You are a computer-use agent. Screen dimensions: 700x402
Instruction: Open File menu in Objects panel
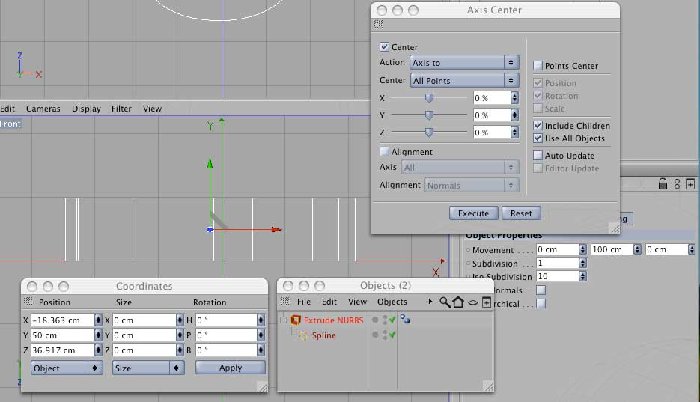pos(304,302)
